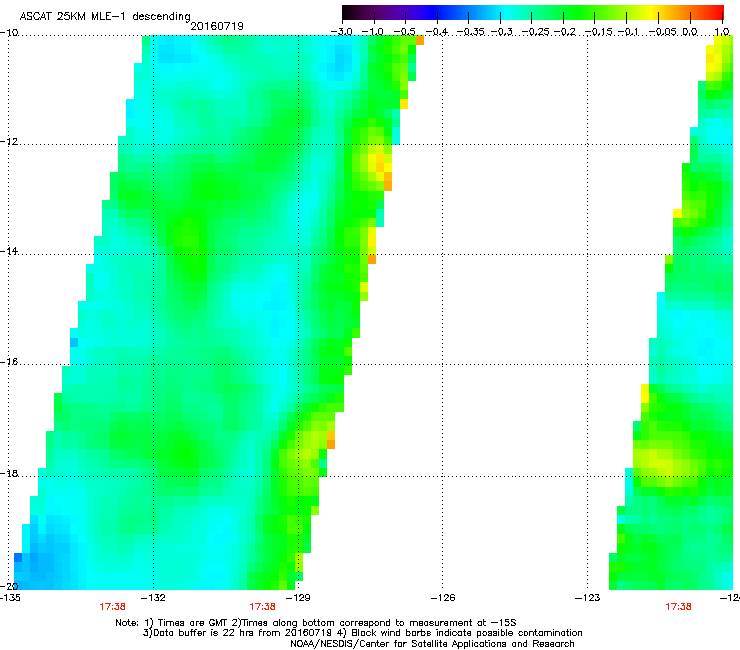740x650 pixels.
Task: Click the yellow section of the colorbar
Action: (650, 12)
